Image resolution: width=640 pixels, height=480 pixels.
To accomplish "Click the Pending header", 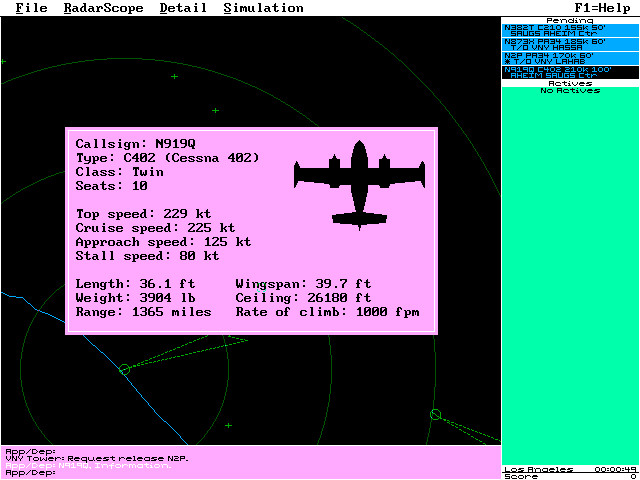I will [570, 20].
